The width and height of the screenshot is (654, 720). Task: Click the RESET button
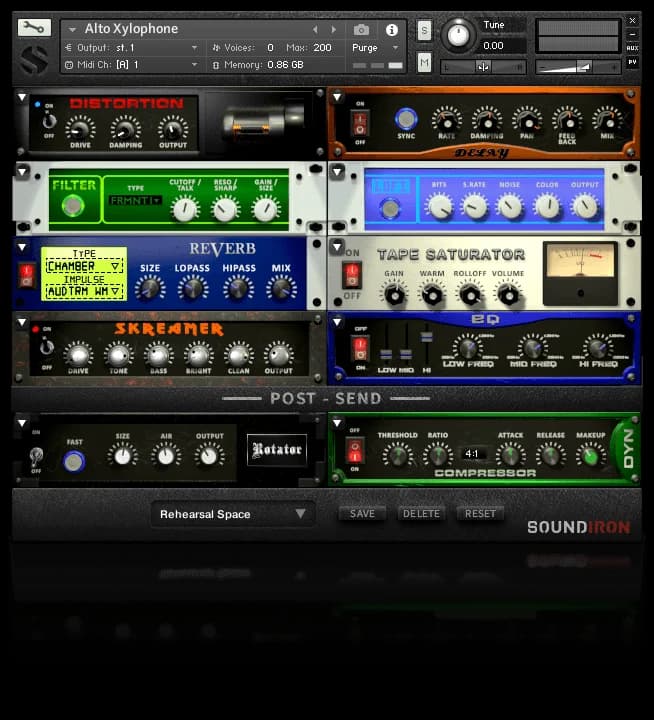pyautogui.click(x=480, y=514)
